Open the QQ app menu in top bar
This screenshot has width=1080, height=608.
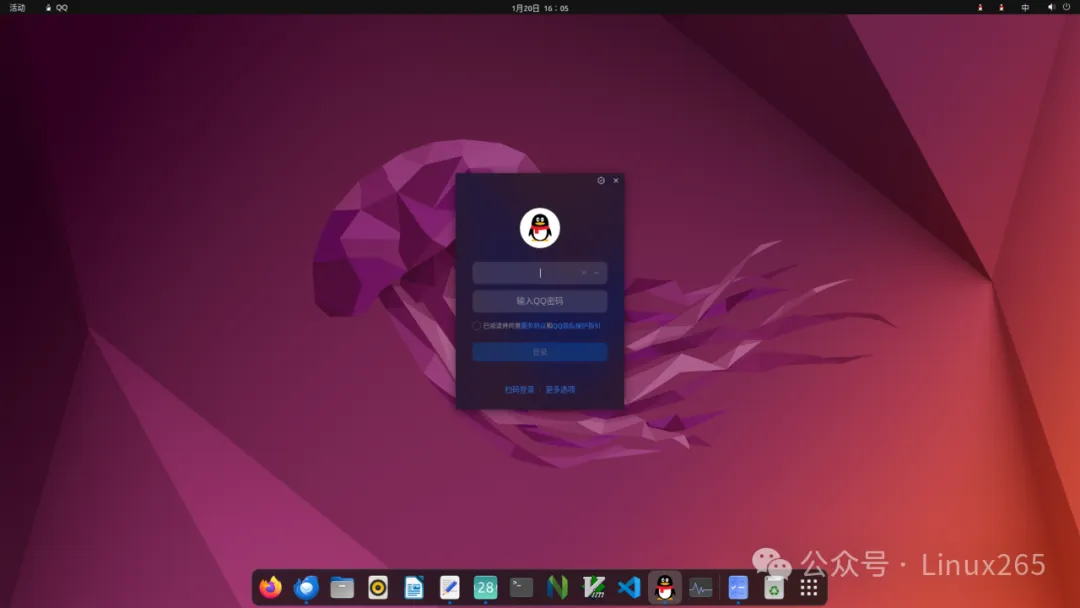56,8
